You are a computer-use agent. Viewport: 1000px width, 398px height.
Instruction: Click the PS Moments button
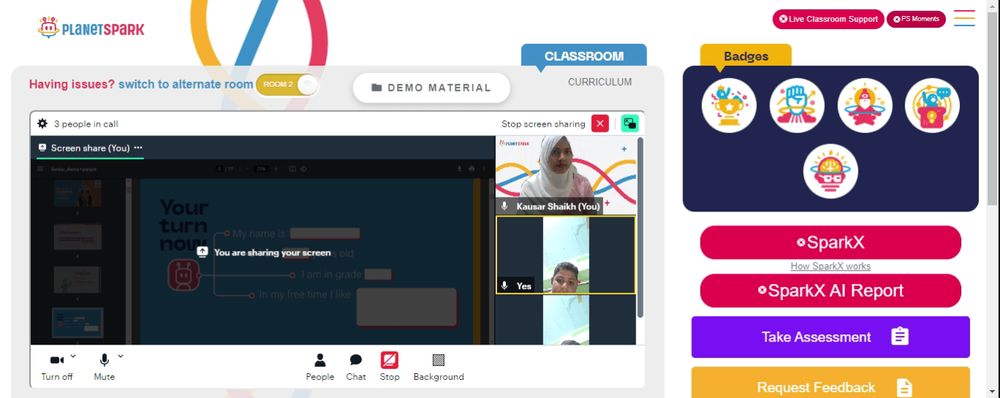(x=916, y=19)
